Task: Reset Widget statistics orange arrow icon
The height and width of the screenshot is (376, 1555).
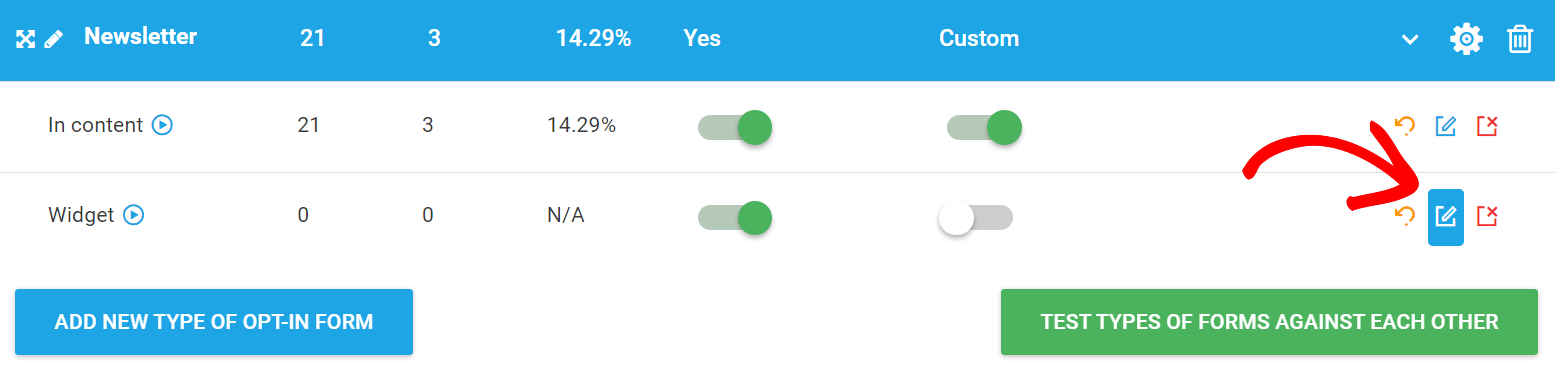Action: (1405, 216)
